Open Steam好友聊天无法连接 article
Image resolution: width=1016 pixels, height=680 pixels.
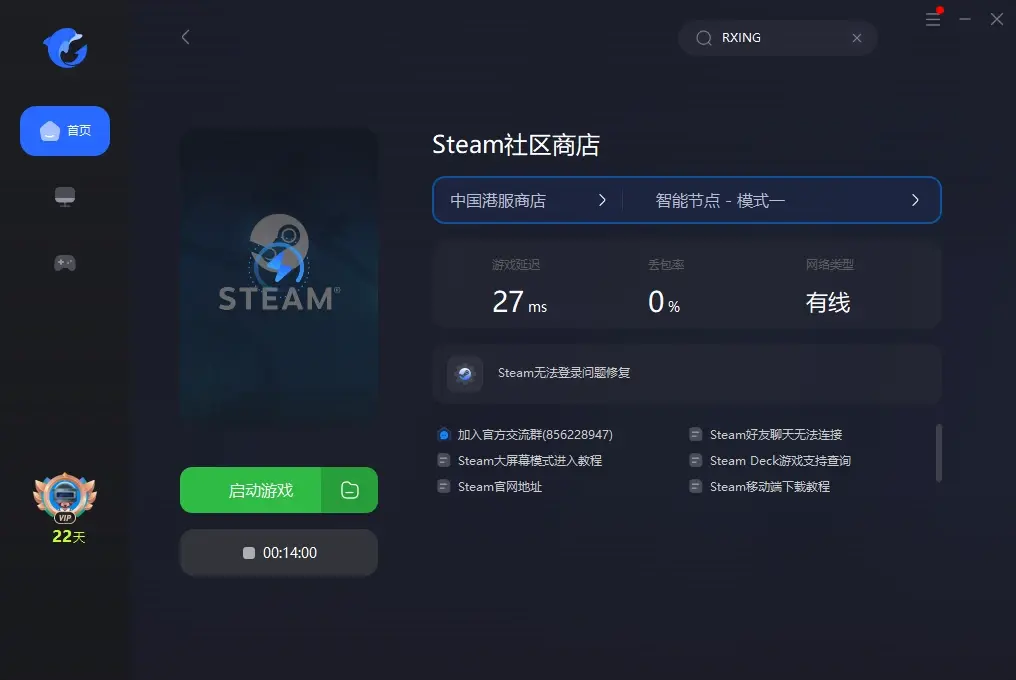point(776,434)
